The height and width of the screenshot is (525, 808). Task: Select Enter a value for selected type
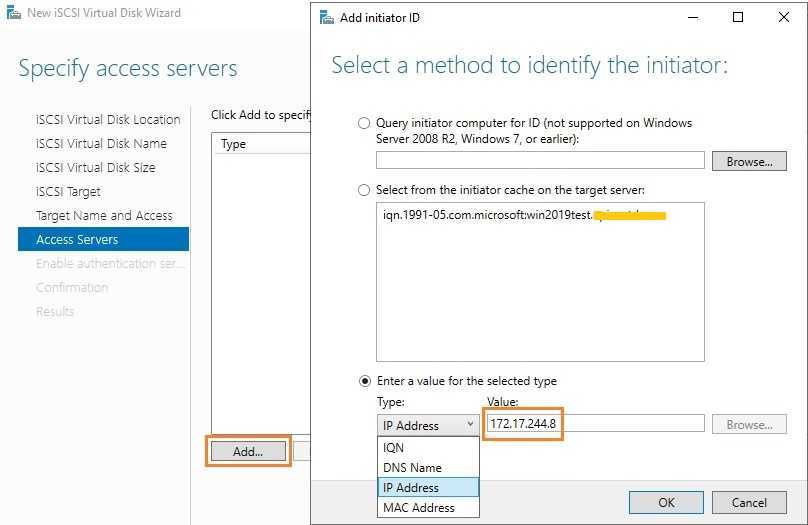pyautogui.click(x=364, y=381)
